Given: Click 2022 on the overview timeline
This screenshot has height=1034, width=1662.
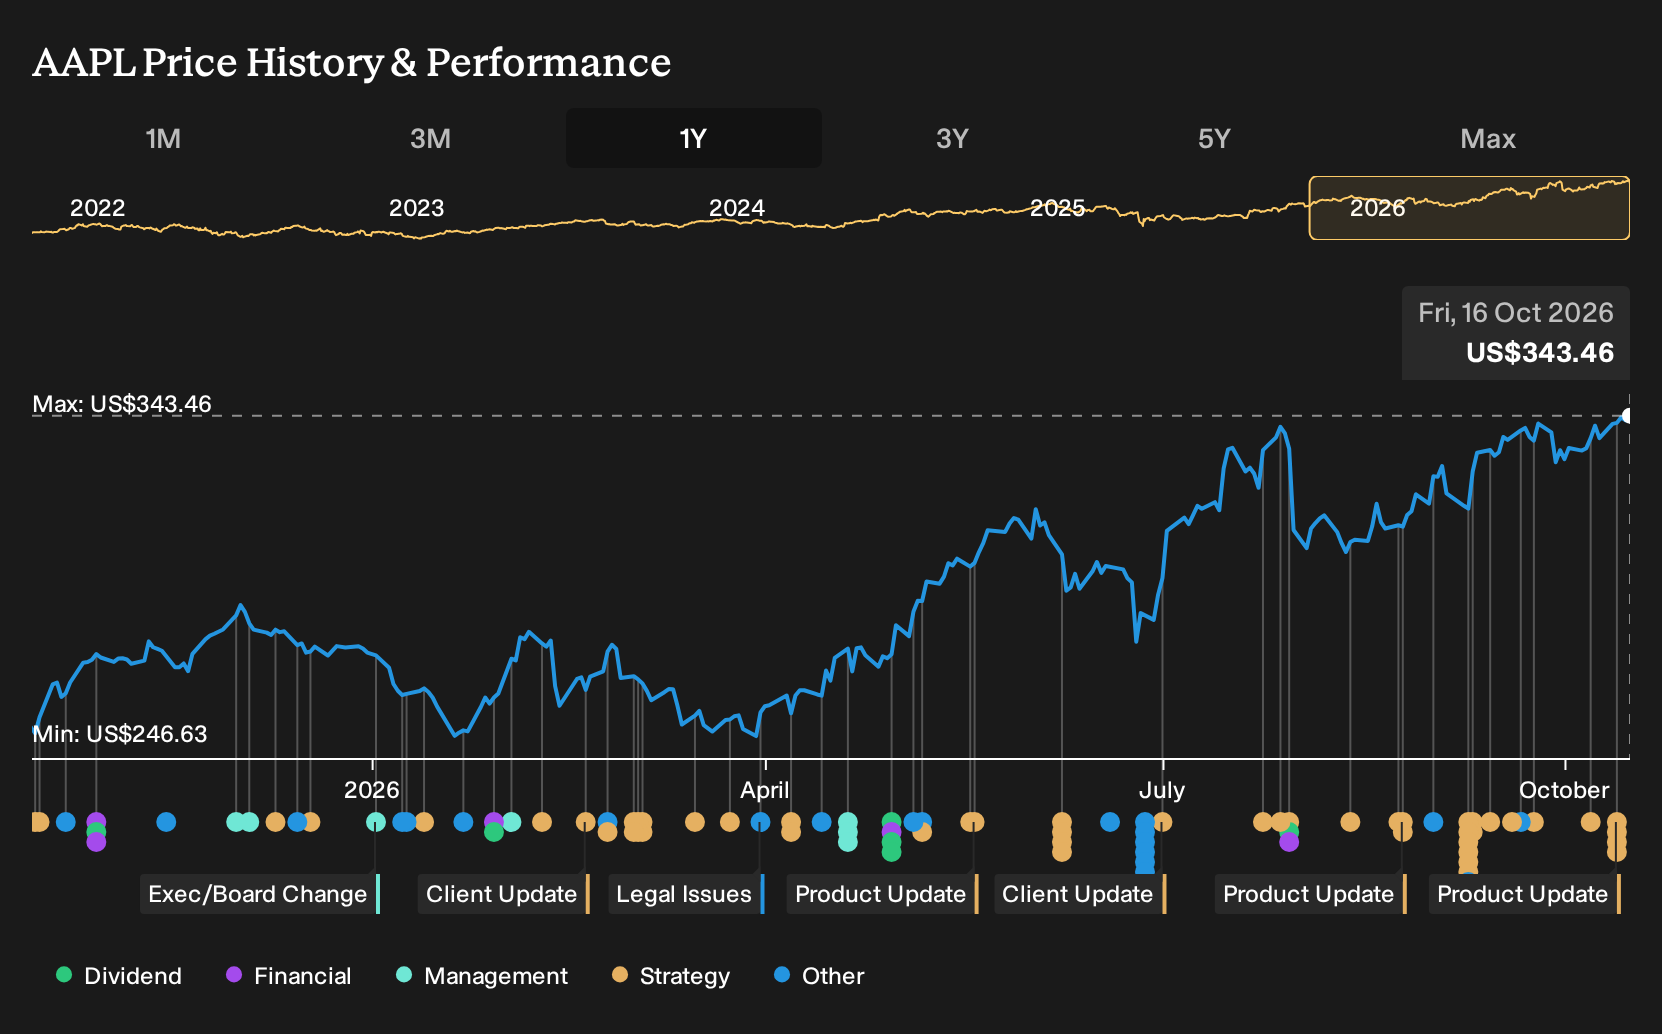Looking at the screenshot, I should pos(97,208).
